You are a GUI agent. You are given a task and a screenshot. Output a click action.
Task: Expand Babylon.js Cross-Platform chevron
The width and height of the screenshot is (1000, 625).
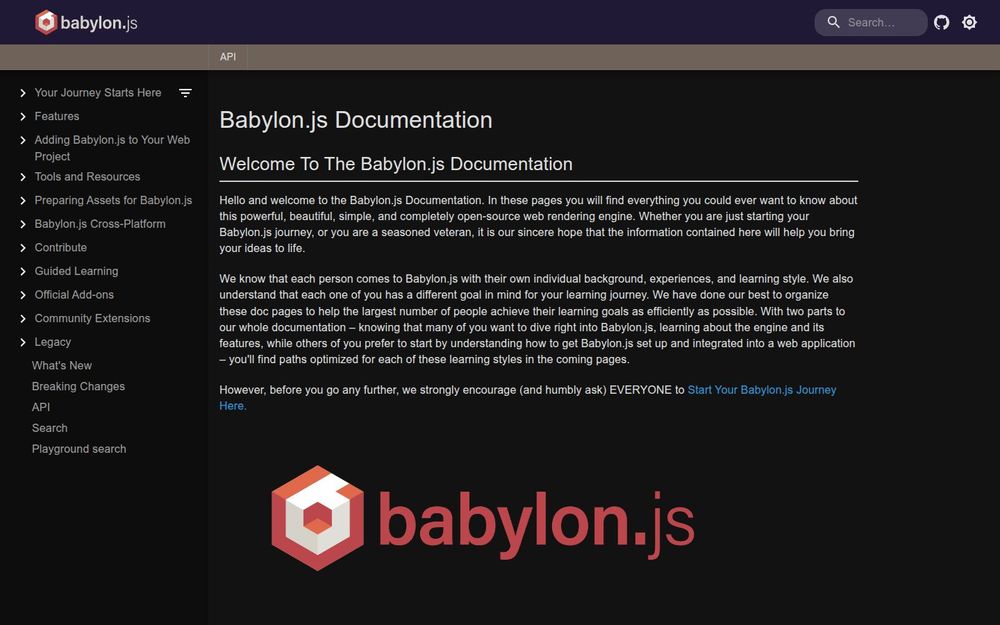(x=23, y=224)
